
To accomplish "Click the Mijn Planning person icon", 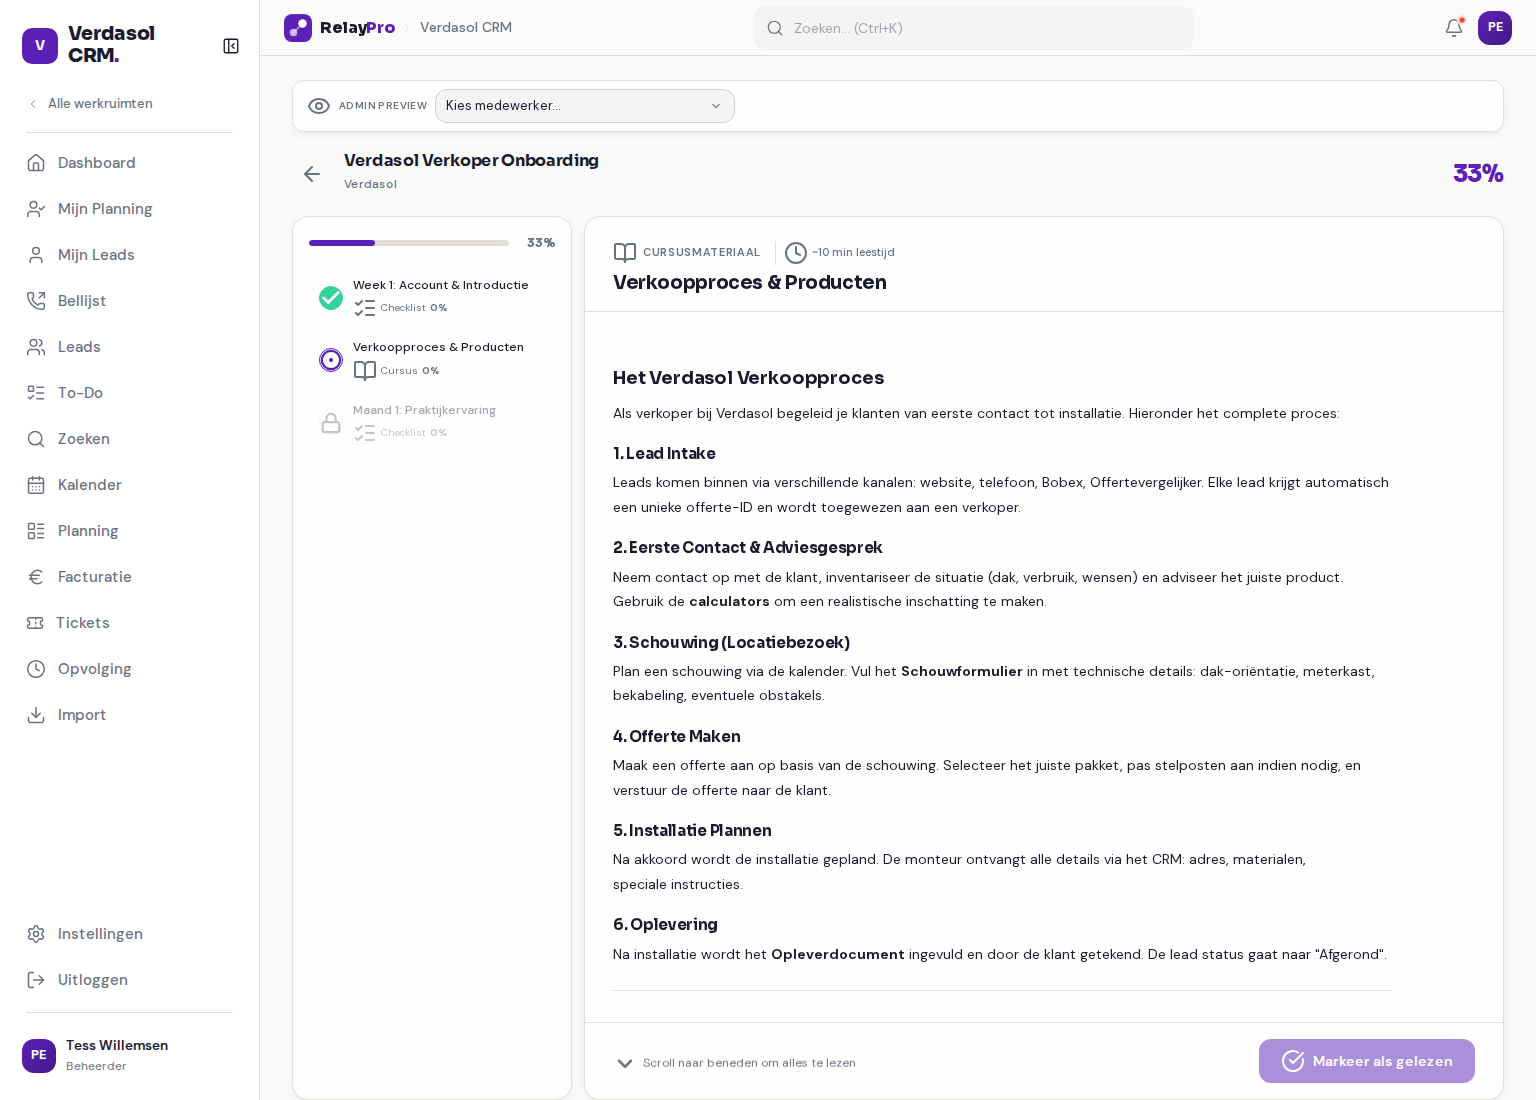I will coord(36,209).
